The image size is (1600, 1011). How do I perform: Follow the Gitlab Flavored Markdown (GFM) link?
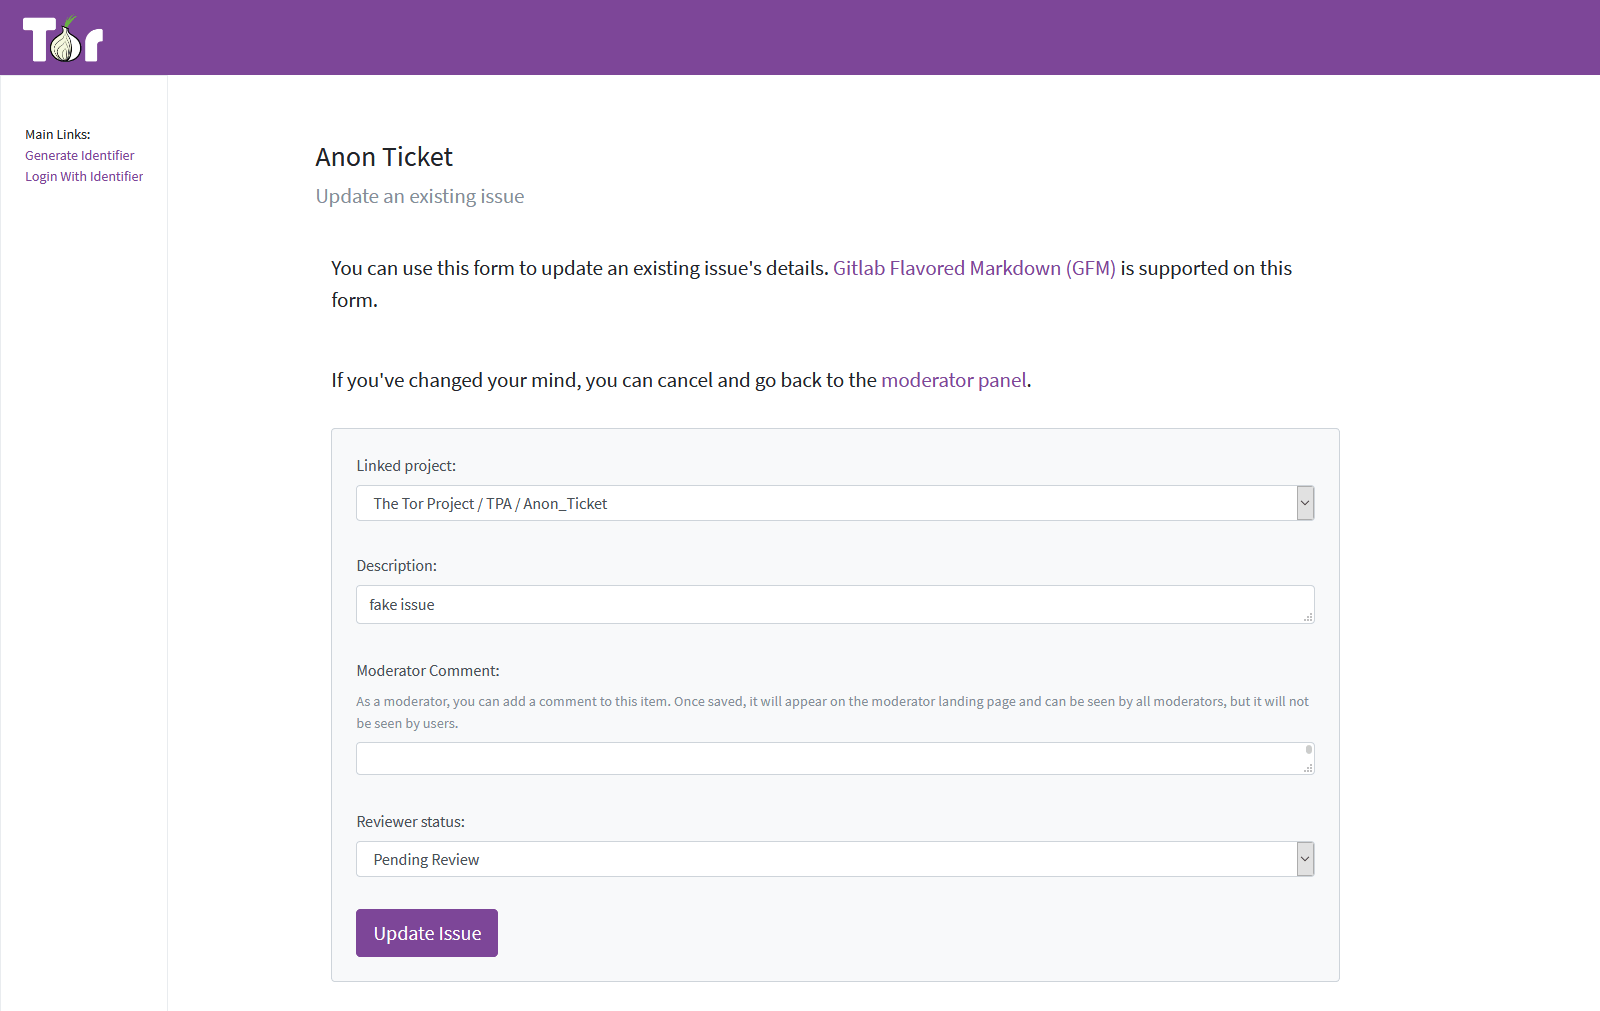click(x=974, y=268)
